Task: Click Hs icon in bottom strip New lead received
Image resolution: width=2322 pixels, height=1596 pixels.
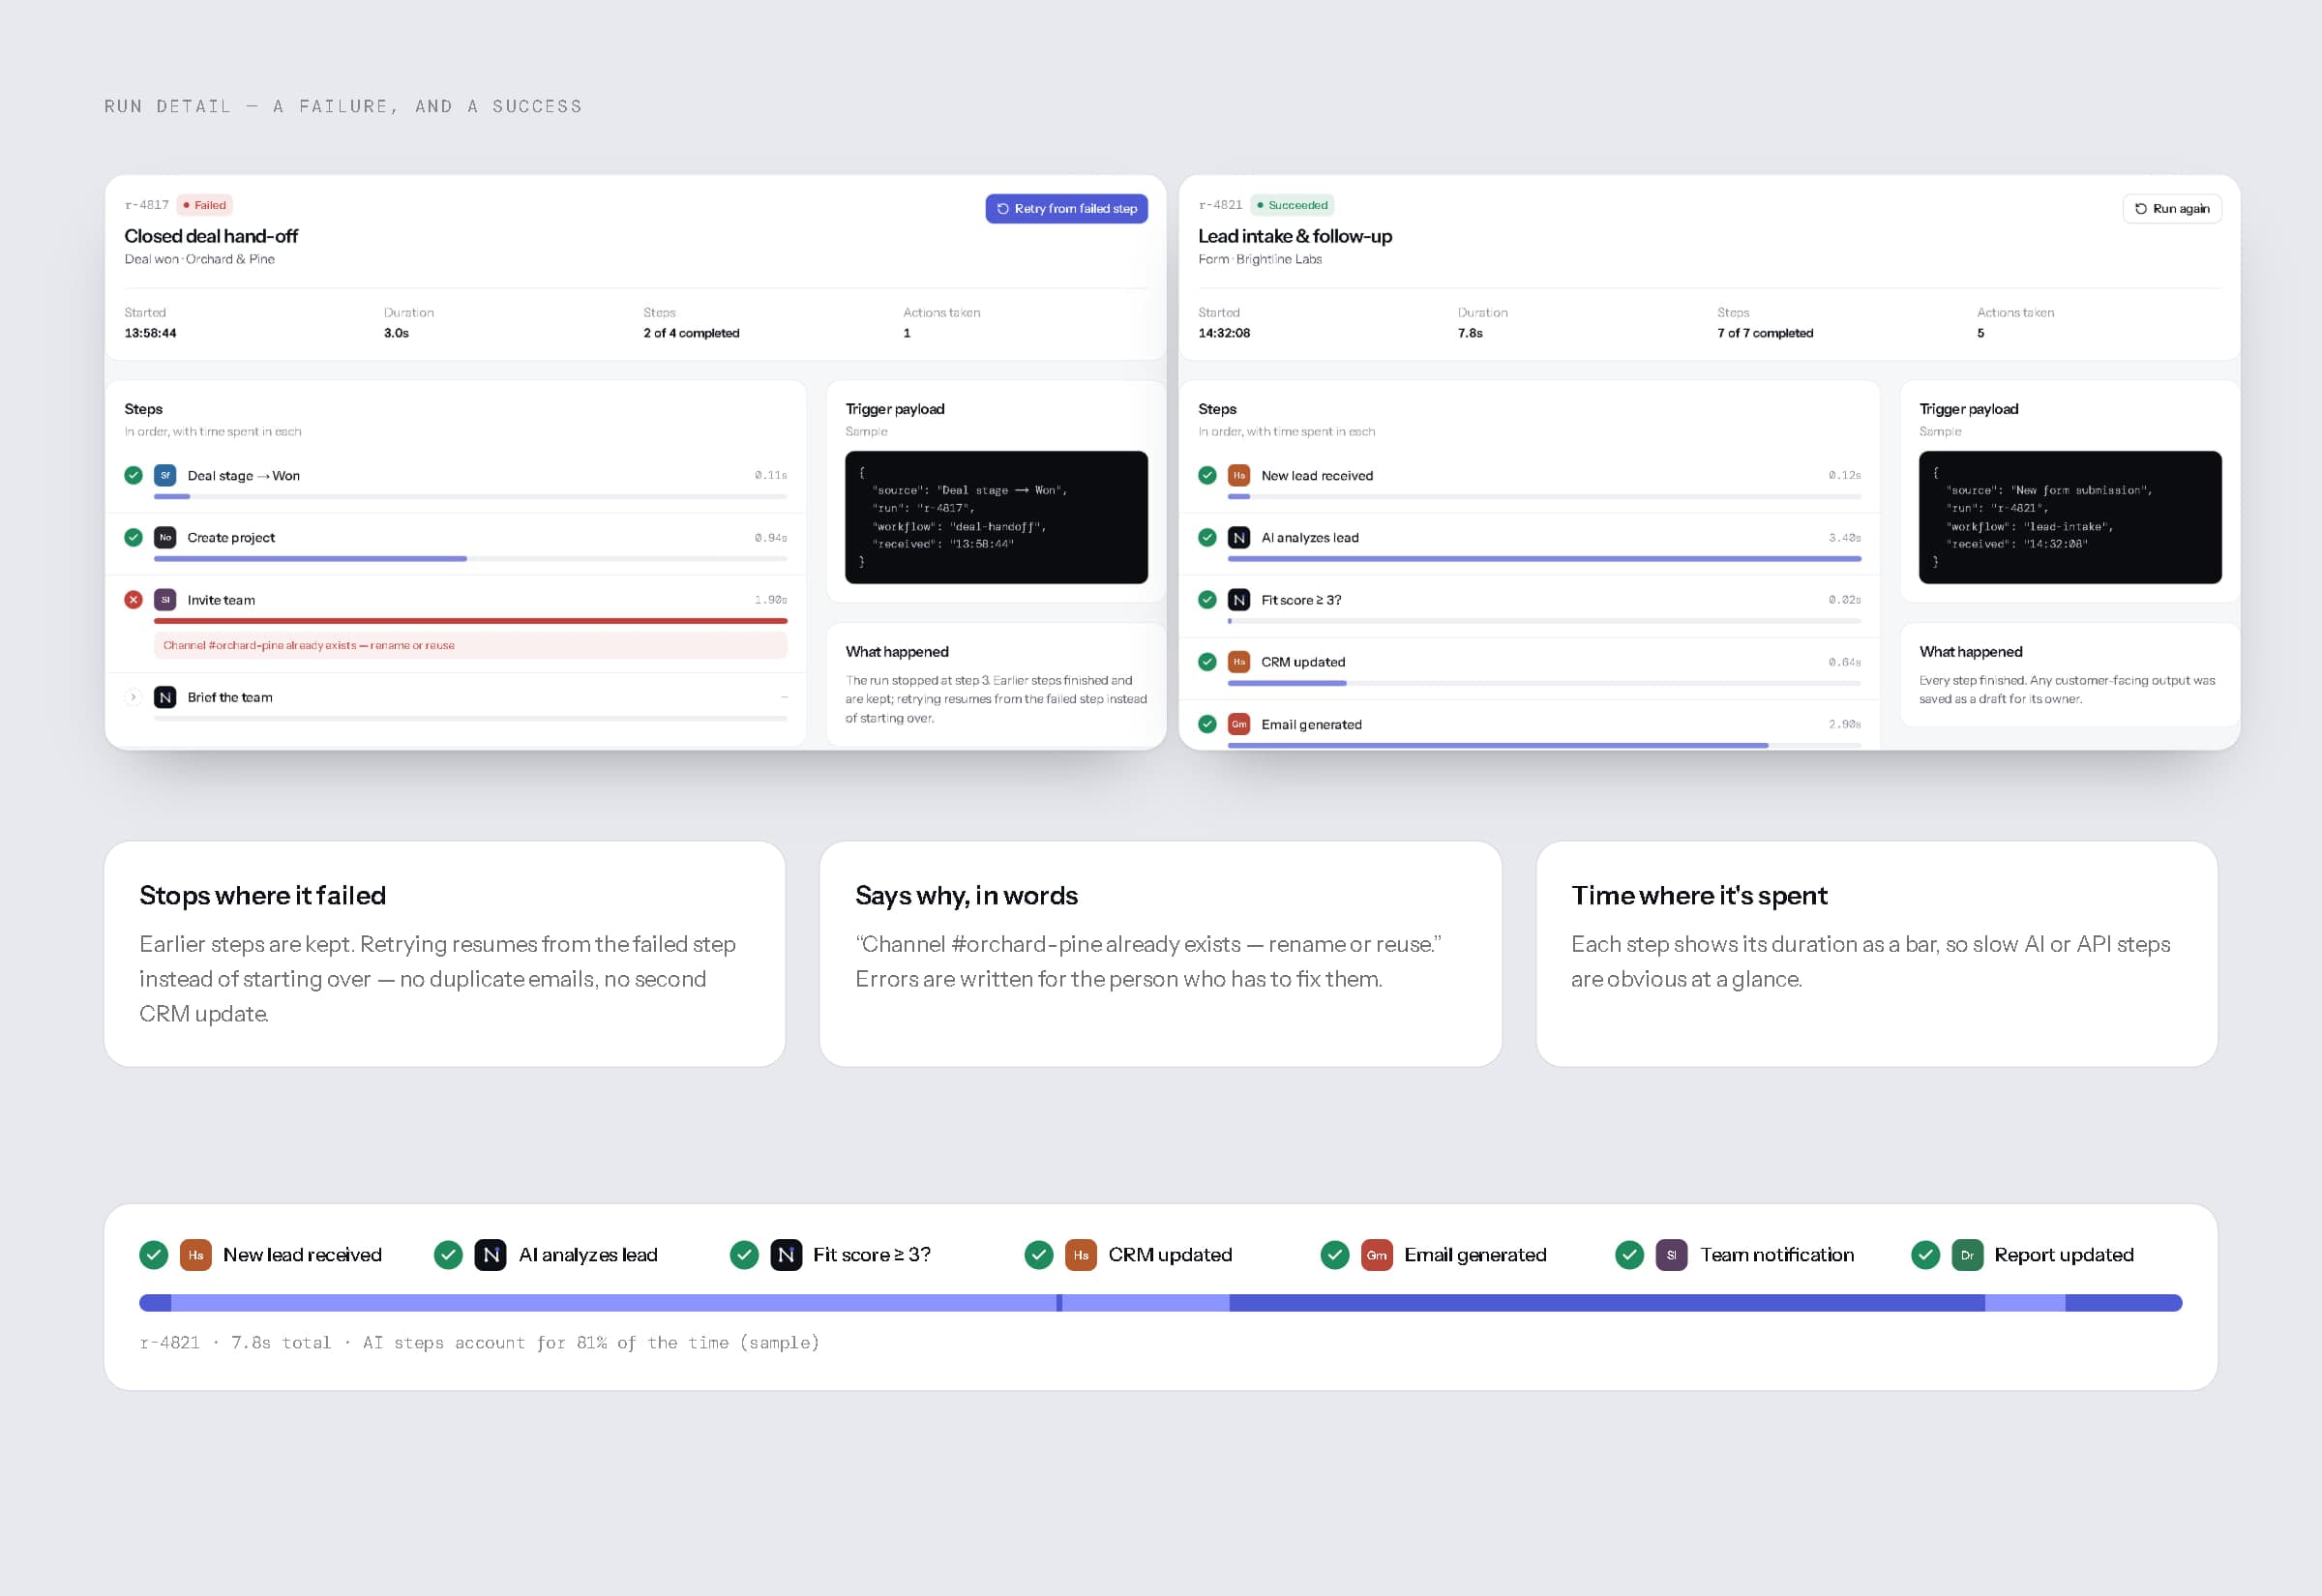Action: (x=196, y=1255)
